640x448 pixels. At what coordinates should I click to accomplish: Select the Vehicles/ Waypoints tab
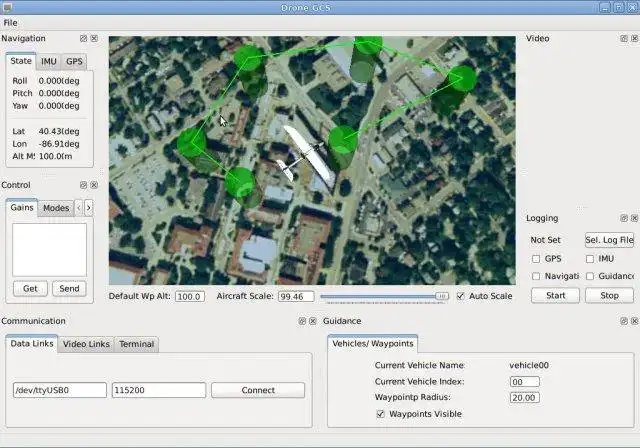tap(373, 344)
